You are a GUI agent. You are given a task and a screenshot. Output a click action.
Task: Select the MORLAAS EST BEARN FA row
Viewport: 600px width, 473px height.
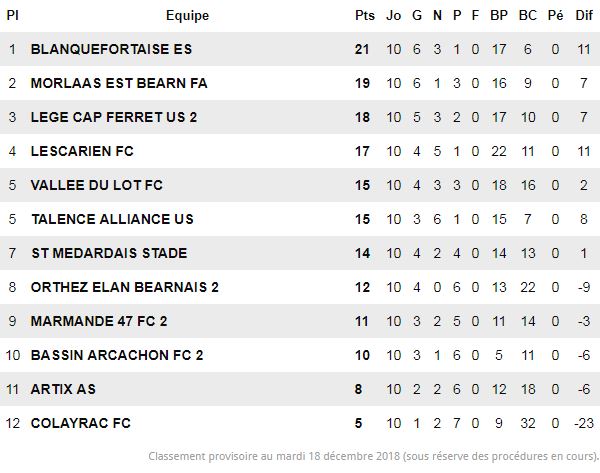click(300, 83)
